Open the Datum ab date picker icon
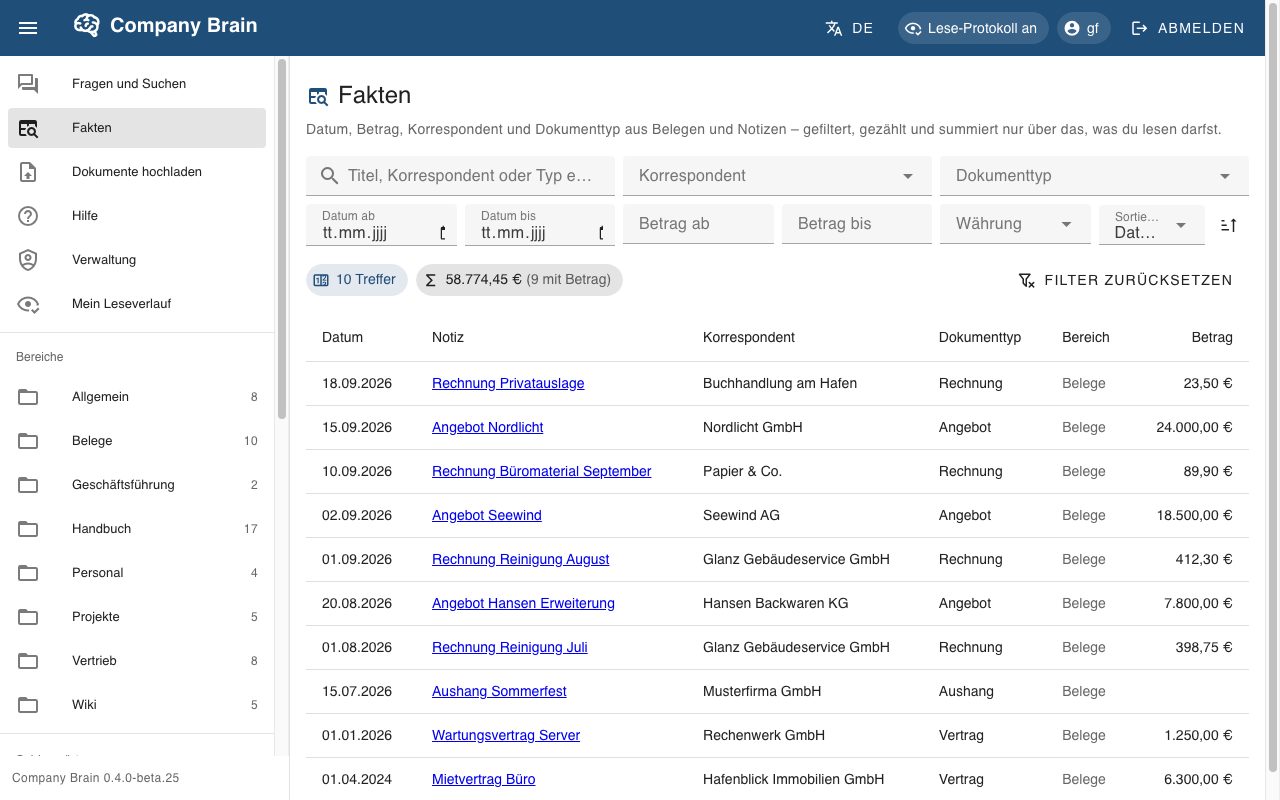This screenshot has width=1280, height=800. (443, 233)
